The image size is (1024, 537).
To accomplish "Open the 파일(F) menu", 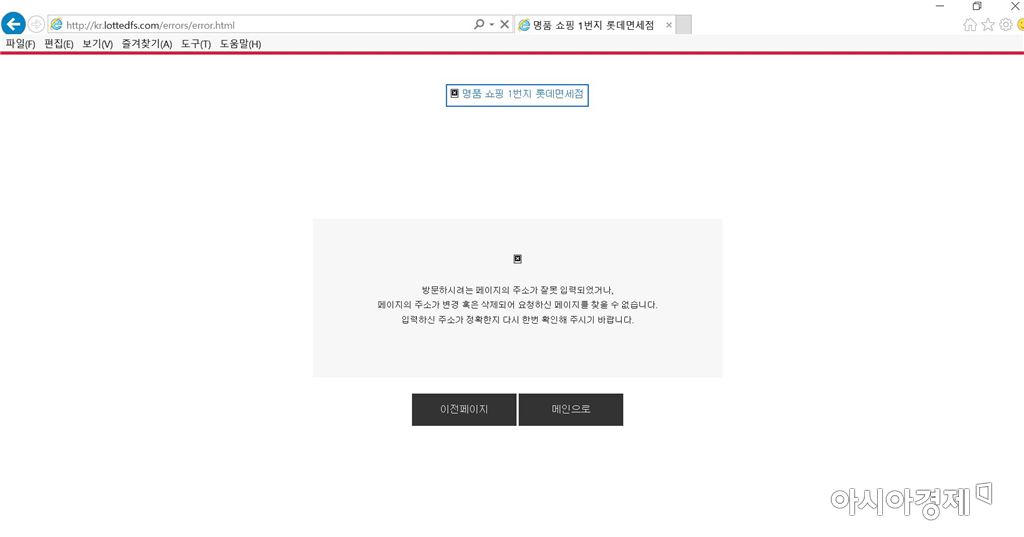I will click(20, 44).
